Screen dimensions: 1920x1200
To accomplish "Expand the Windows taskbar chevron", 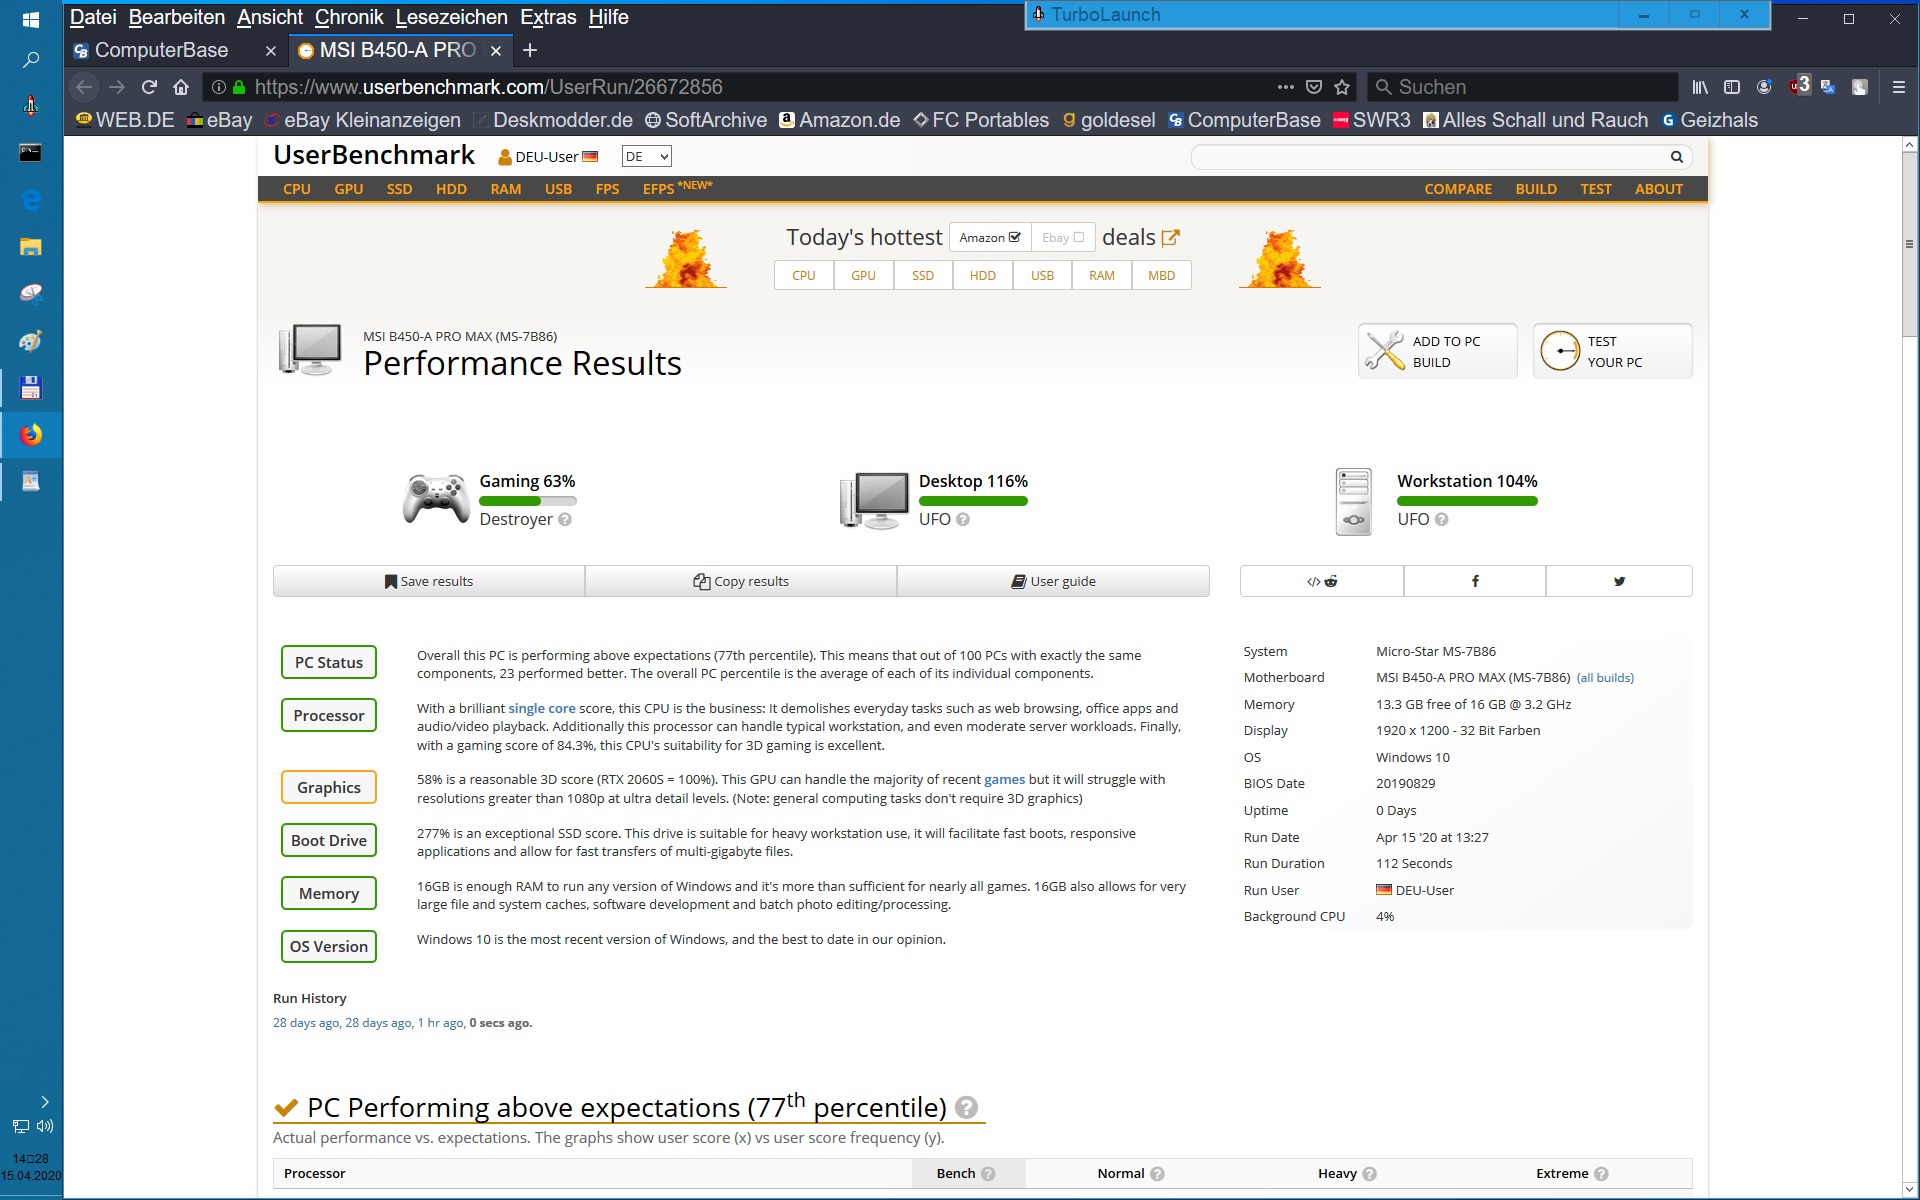I will pyautogui.click(x=44, y=1101).
